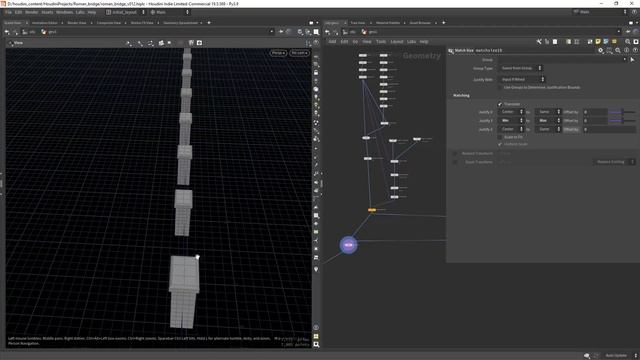Open Replace Existing dropdown
The image size is (640, 360).
614,162
